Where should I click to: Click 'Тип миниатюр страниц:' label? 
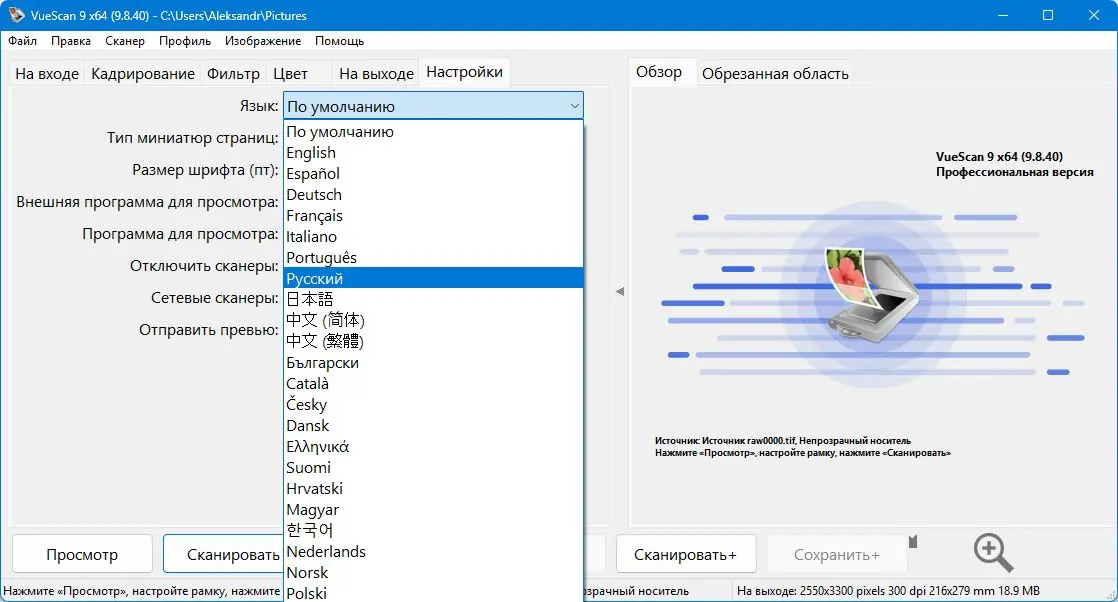click(x=193, y=138)
